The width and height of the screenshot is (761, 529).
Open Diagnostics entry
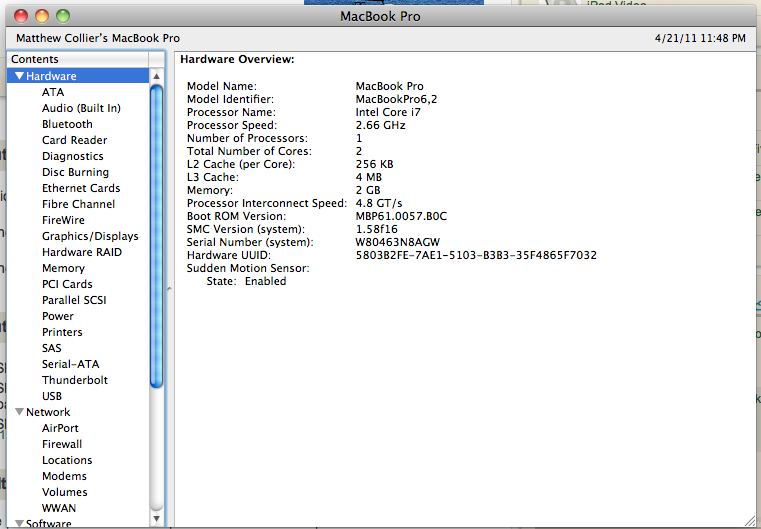pos(72,156)
